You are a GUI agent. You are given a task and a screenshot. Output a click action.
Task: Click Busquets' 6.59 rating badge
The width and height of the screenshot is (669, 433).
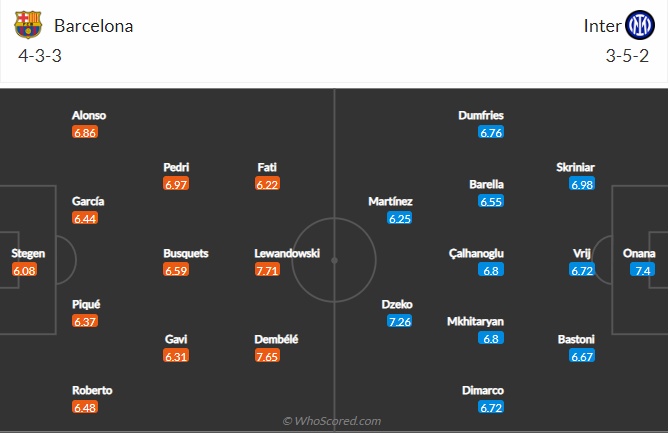177,270
